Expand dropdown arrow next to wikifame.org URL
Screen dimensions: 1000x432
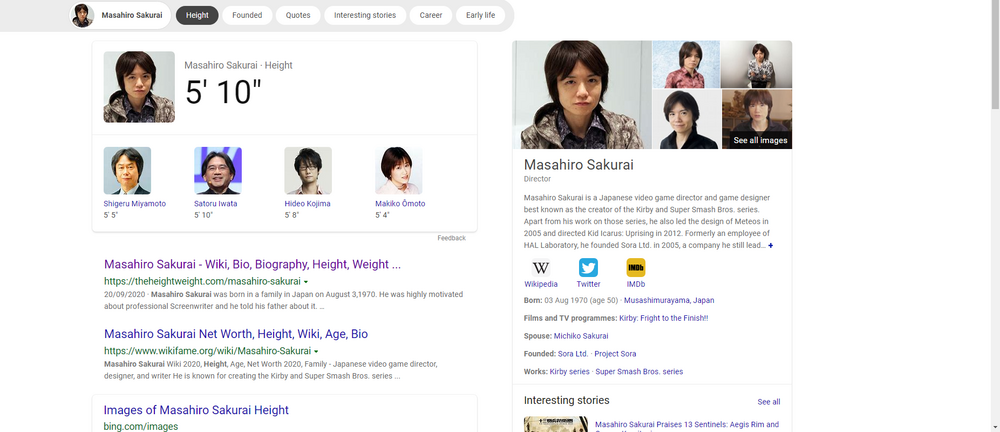click(x=316, y=352)
